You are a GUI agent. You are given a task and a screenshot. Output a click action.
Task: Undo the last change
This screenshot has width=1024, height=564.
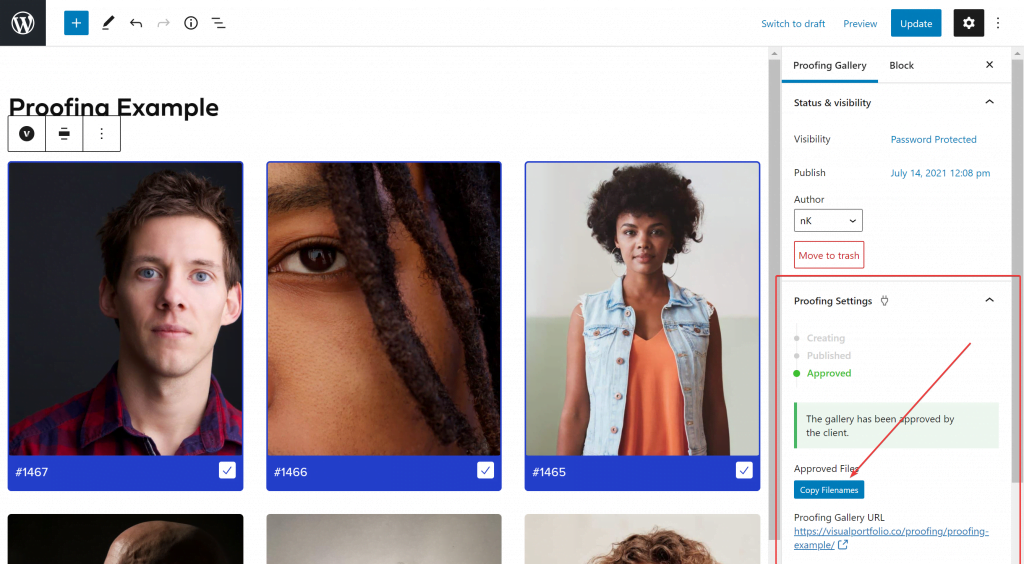point(136,23)
